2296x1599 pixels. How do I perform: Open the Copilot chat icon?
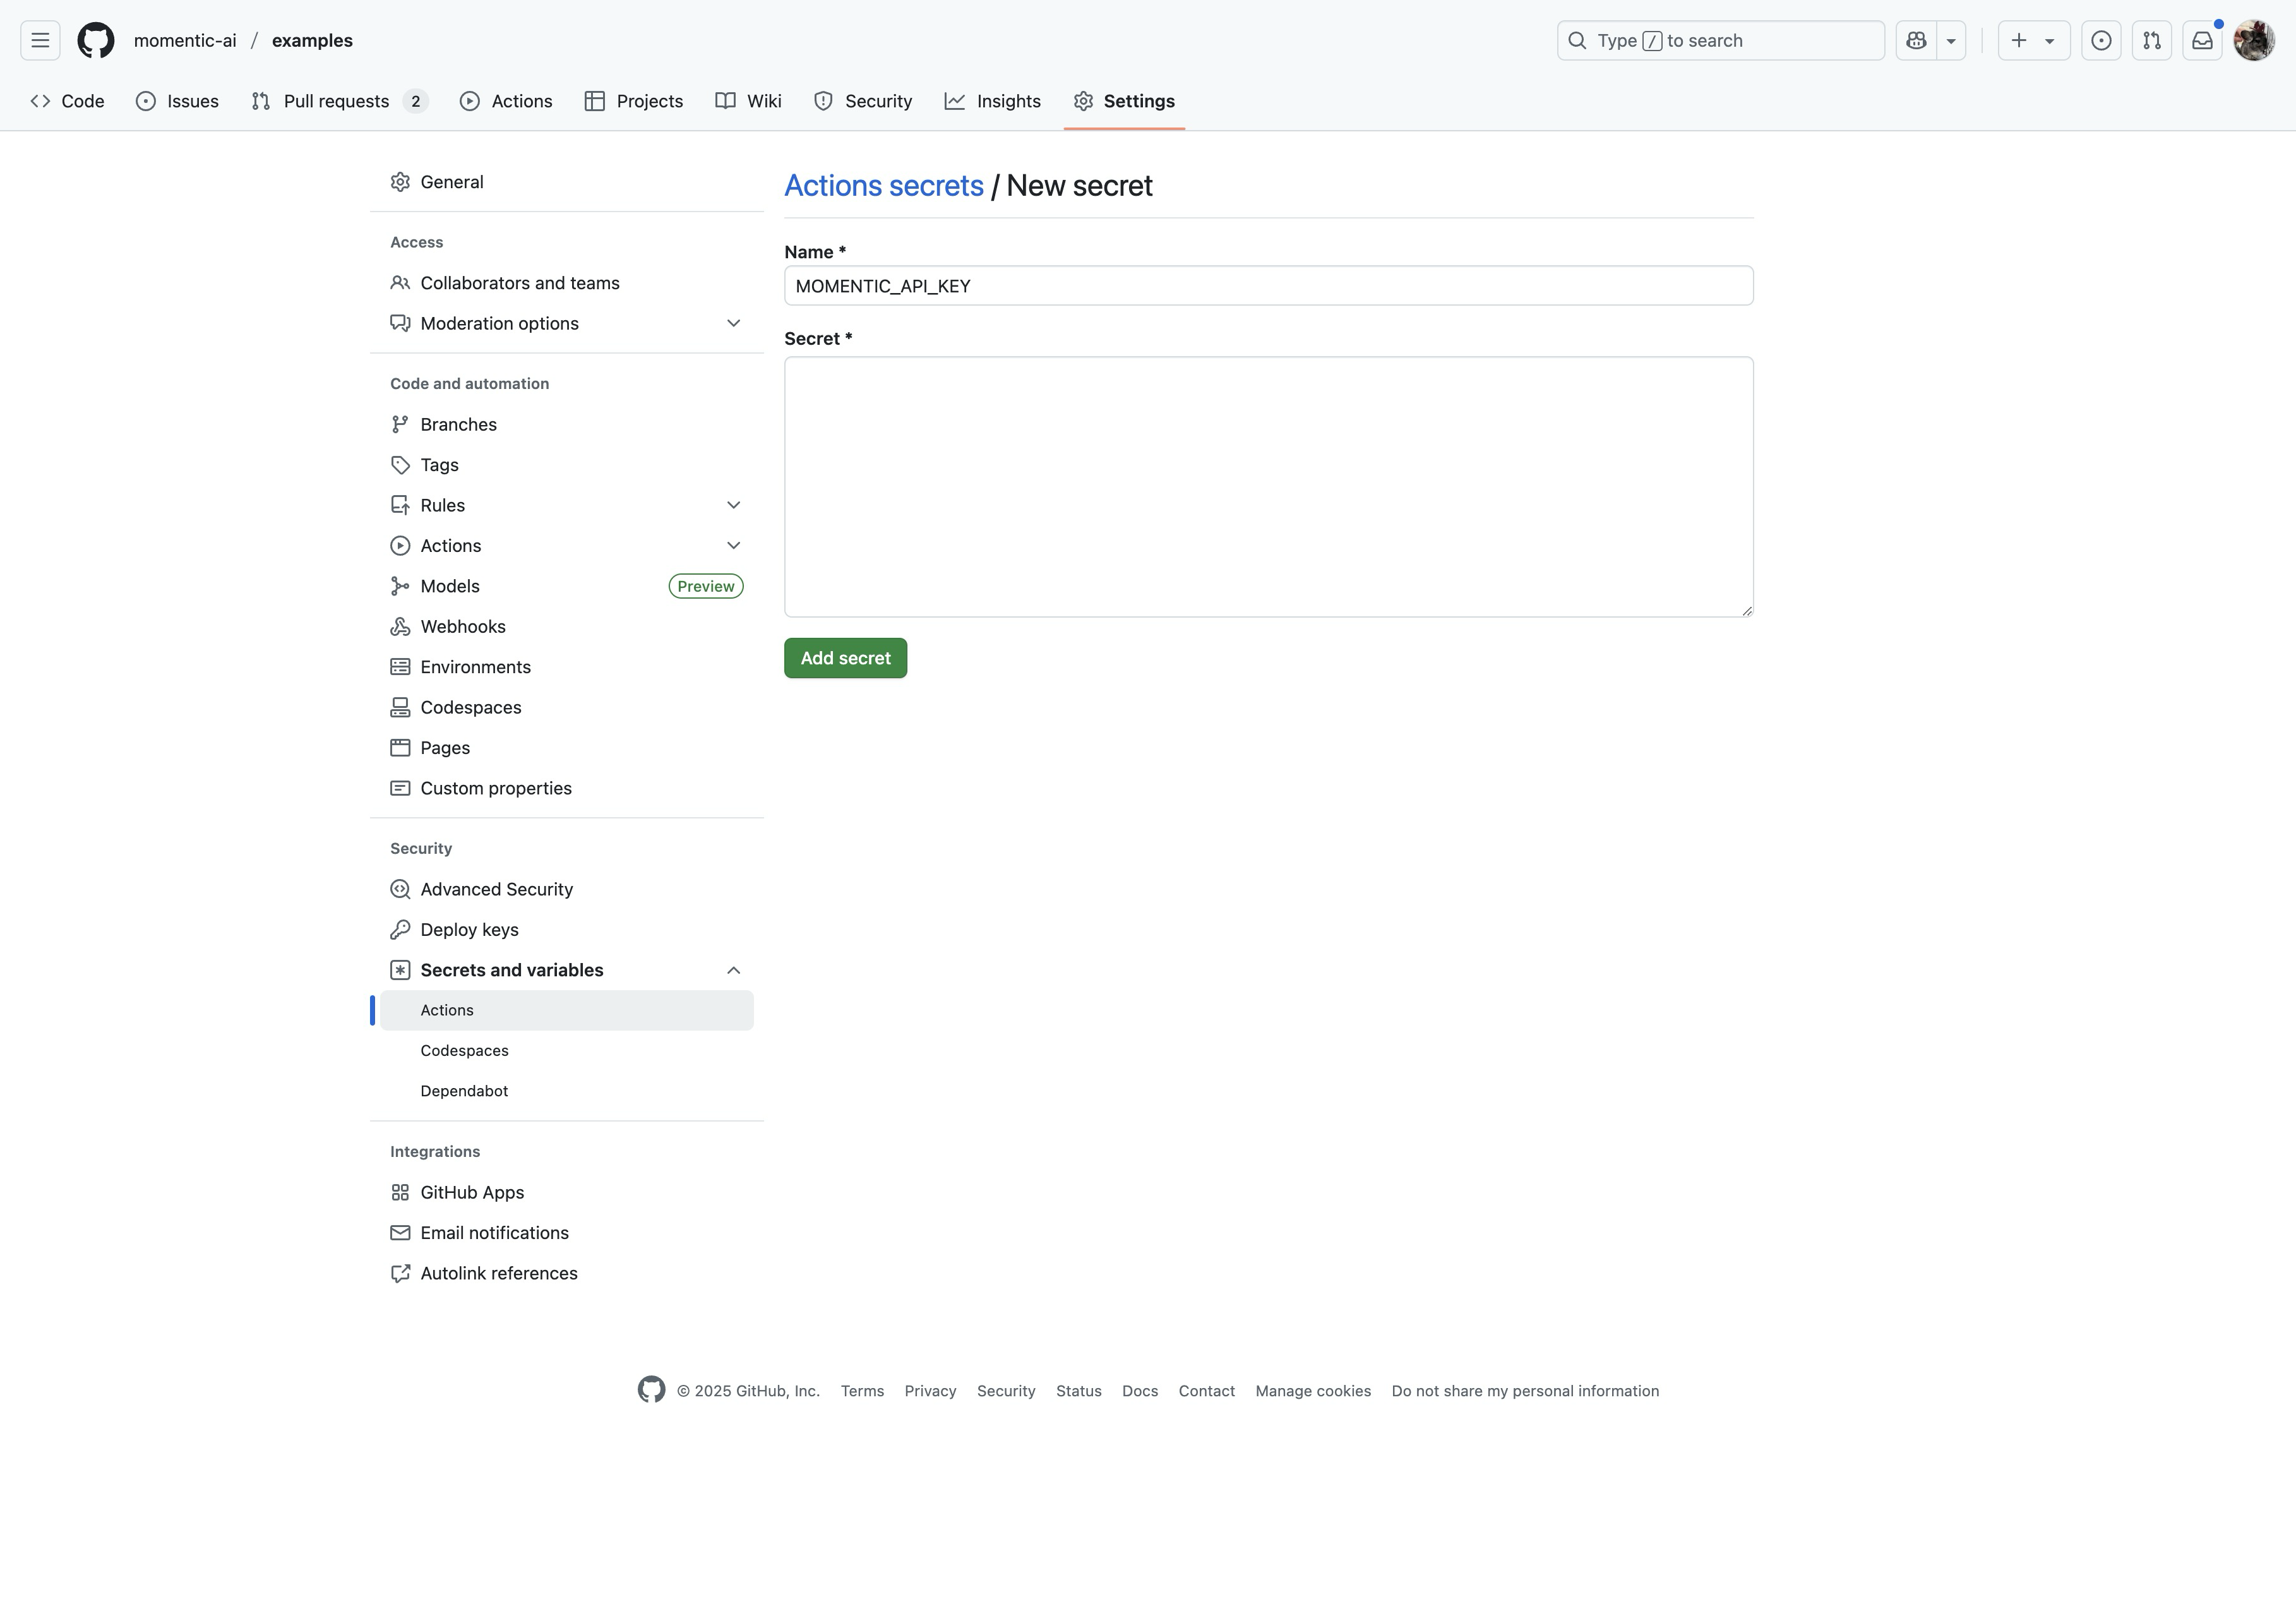click(x=1916, y=40)
